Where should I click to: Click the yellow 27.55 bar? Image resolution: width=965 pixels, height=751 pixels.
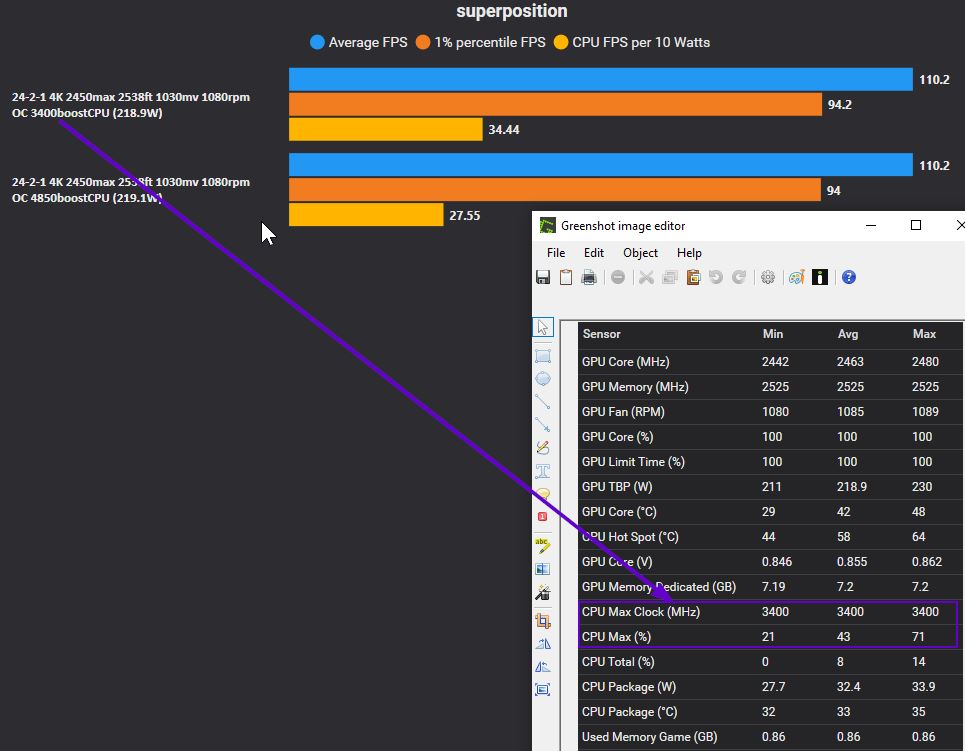[366, 215]
